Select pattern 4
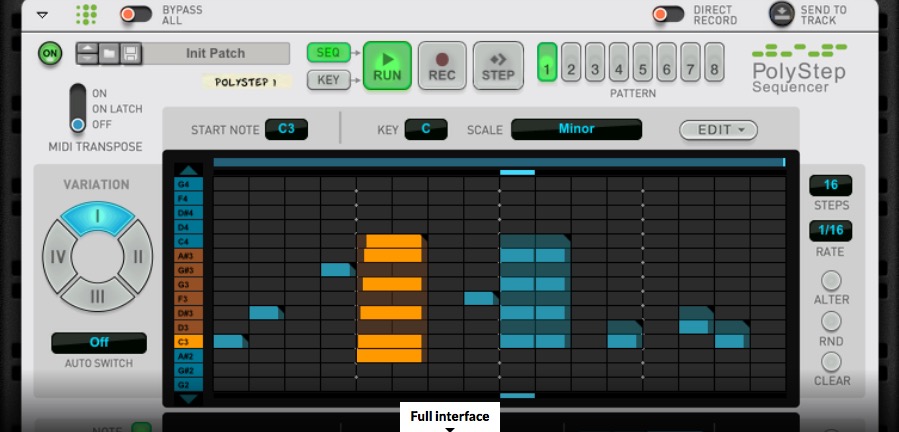The width and height of the screenshot is (899, 432). pos(619,62)
